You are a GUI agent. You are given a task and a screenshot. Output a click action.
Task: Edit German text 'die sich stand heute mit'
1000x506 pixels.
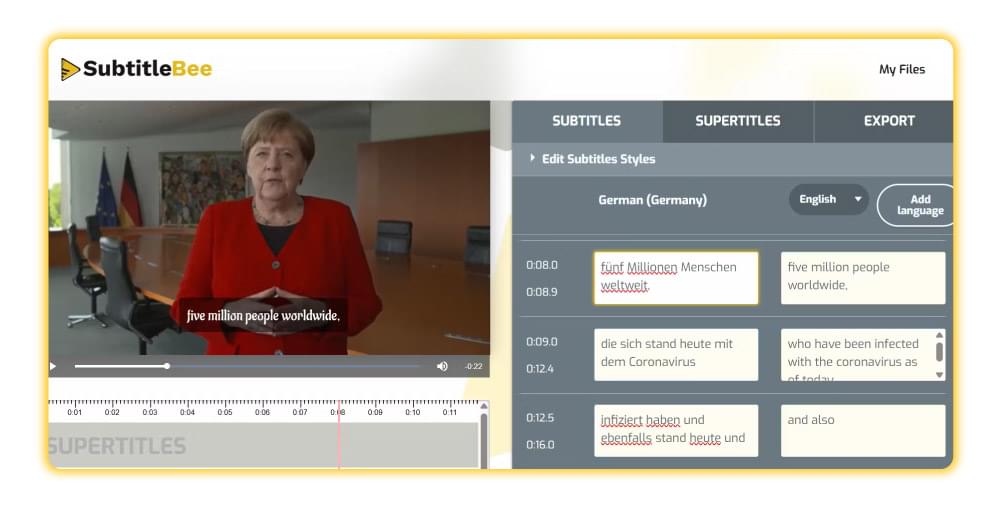(676, 355)
